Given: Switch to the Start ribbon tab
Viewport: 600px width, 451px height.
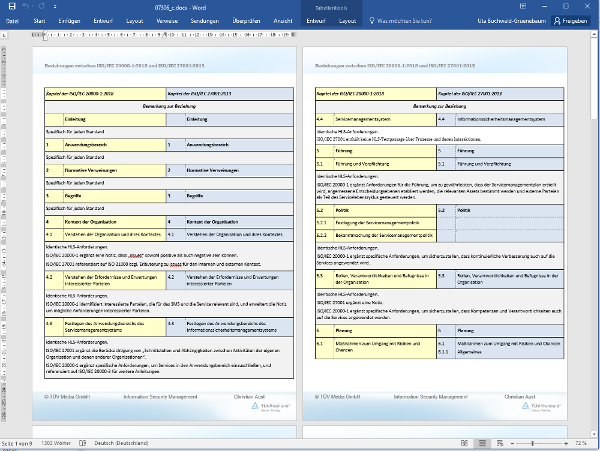Looking at the screenshot, I should point(39,21).
